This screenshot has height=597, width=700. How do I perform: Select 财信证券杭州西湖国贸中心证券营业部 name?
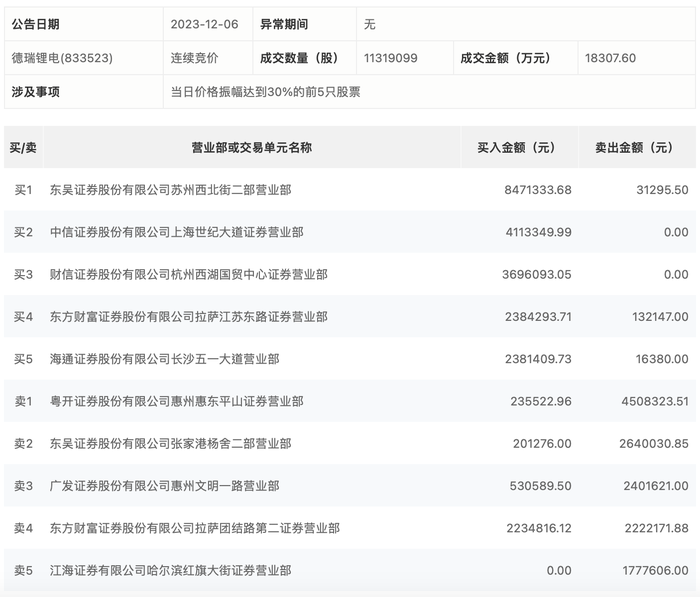189,274
